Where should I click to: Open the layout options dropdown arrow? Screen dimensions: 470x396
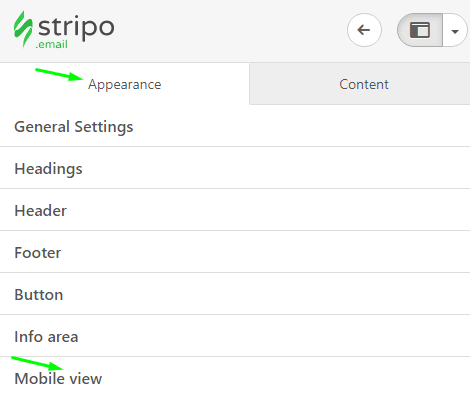coord(455,31)
